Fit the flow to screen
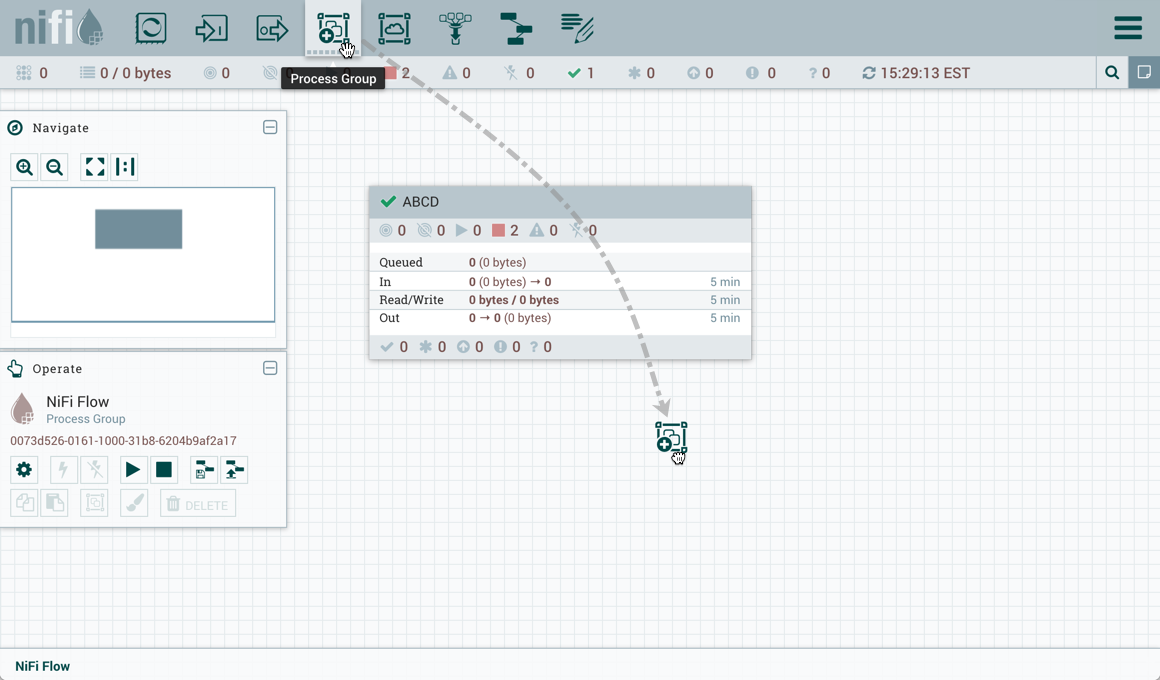 (95, 167)
